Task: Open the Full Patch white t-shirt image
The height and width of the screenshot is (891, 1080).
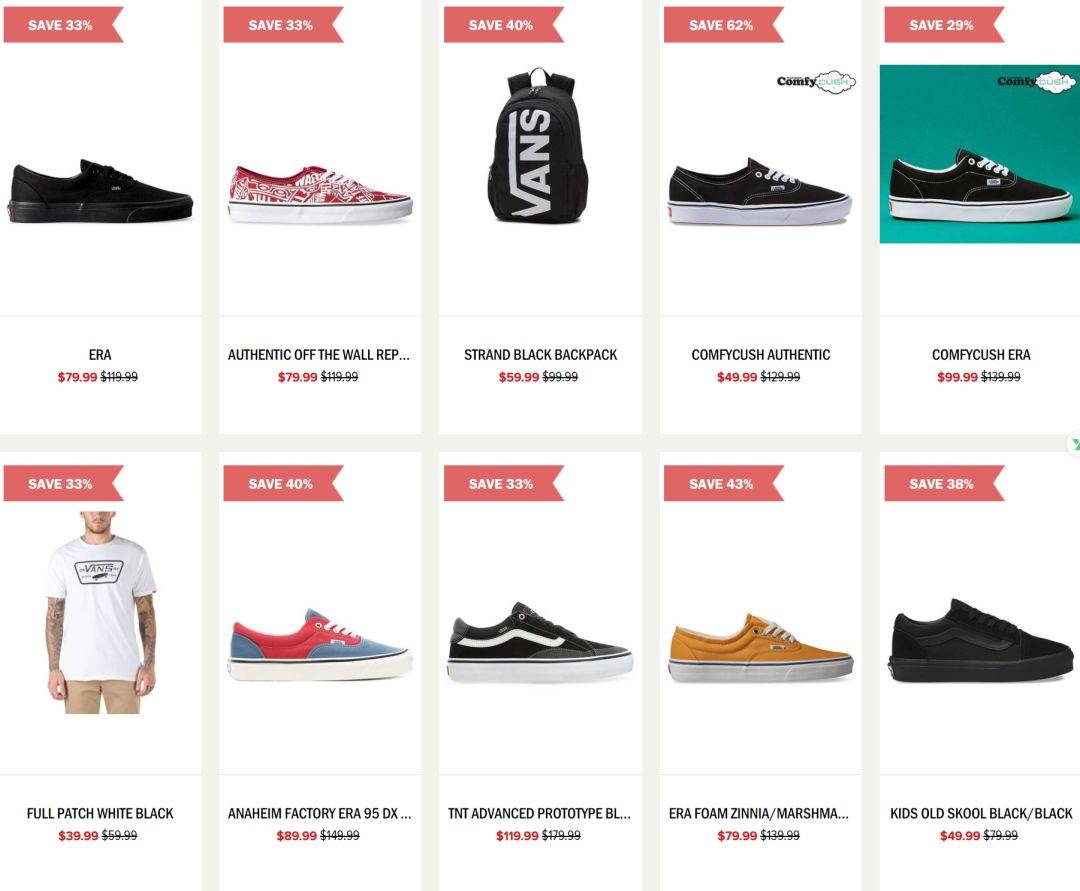Action: click(x=101, y=612)
